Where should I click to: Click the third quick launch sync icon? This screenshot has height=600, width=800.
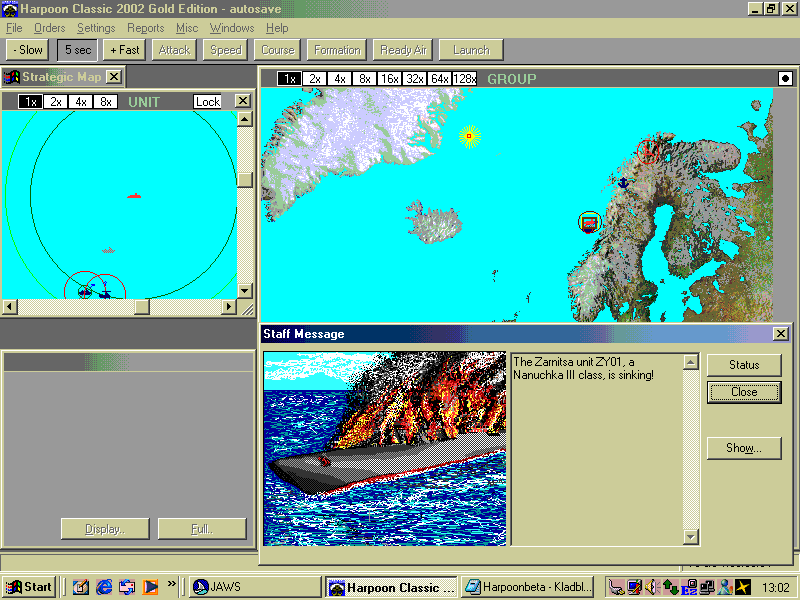coord(127,587)
